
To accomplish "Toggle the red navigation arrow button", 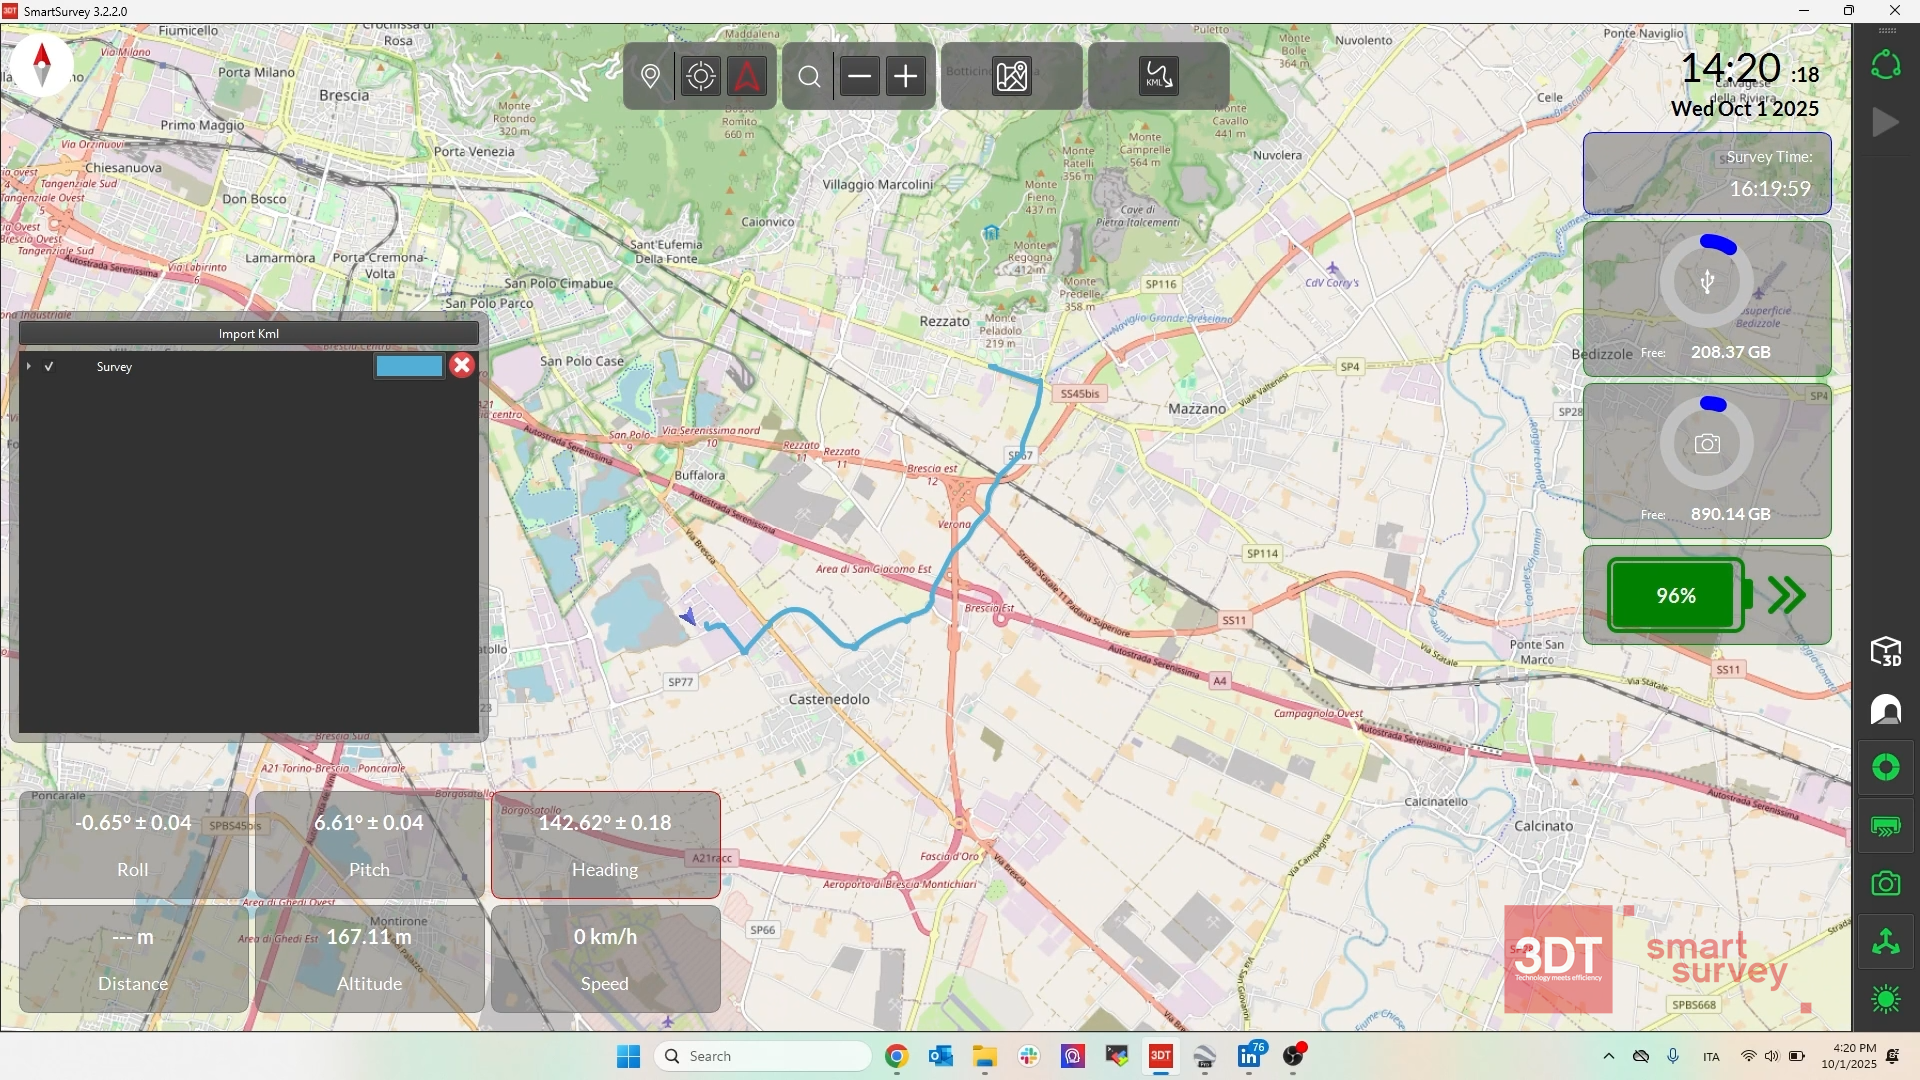I will [x=747, y=76].
